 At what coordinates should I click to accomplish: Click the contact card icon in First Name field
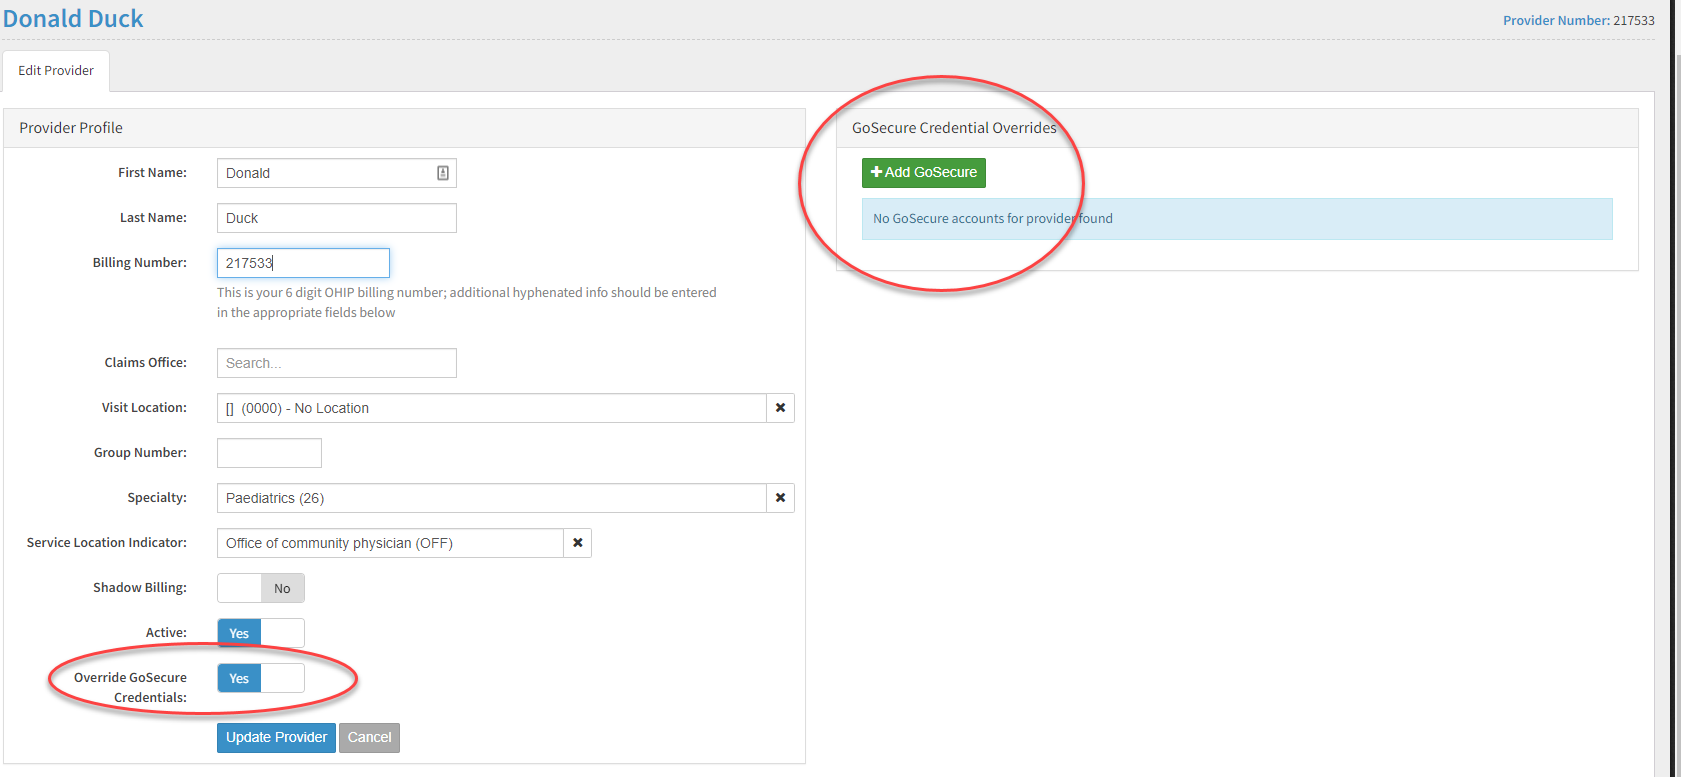[x=443, y=173]
